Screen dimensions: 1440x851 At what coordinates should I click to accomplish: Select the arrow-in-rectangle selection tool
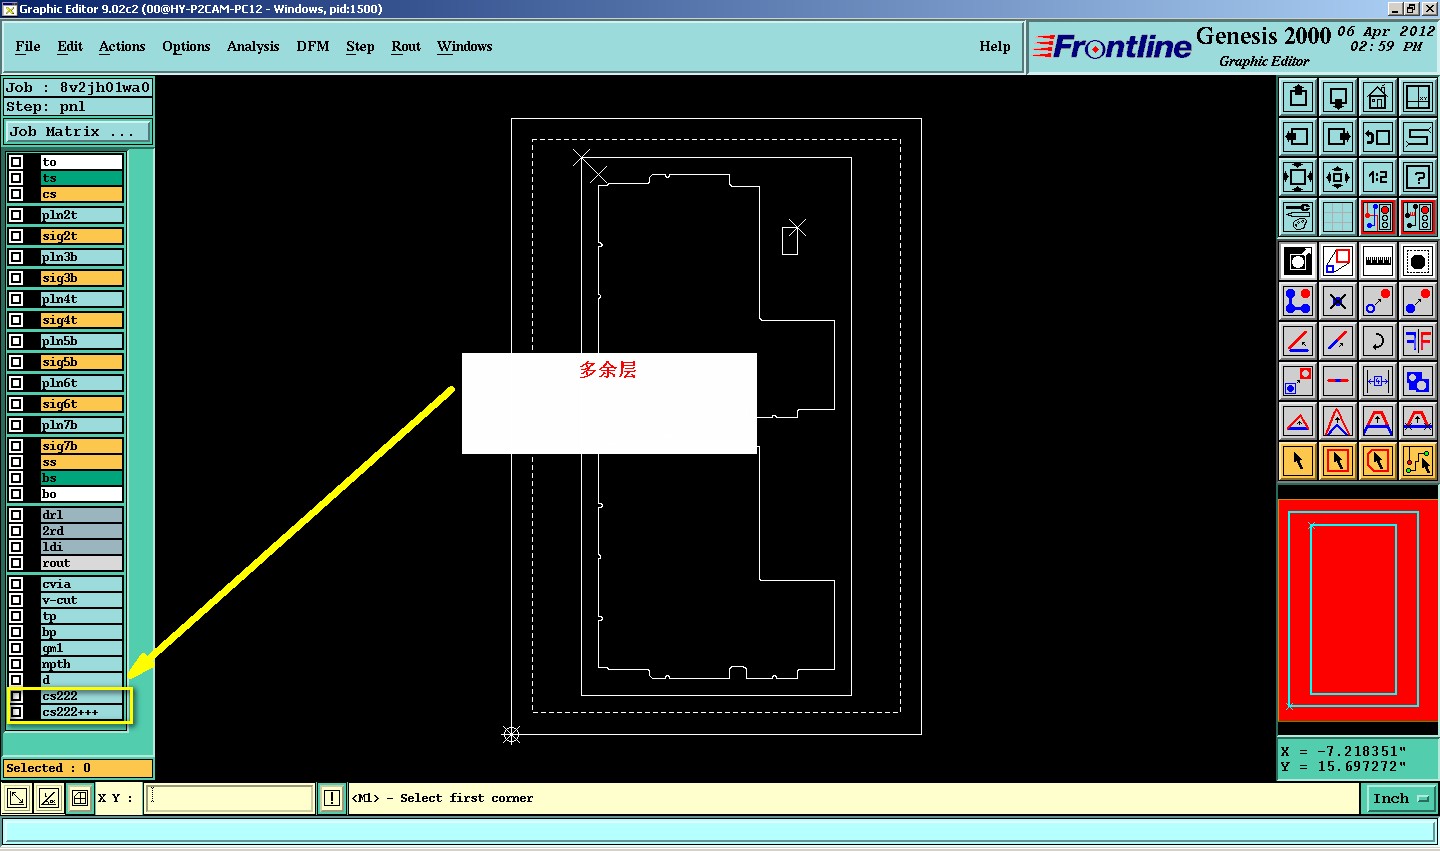(x=1338, y=461)
